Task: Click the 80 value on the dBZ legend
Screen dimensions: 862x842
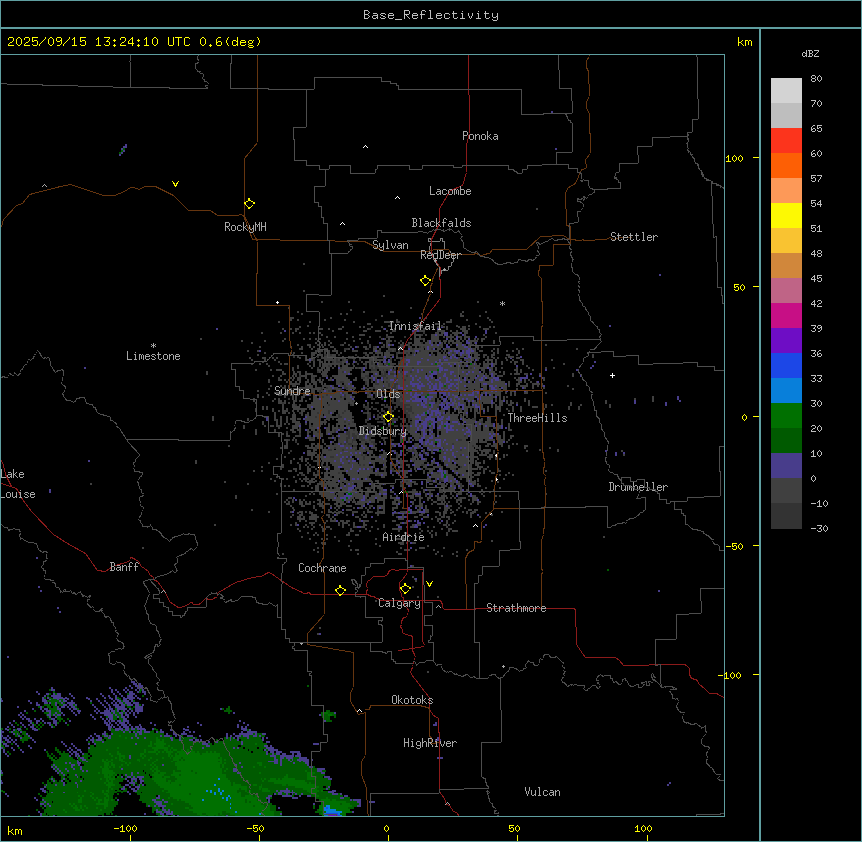Action: (x=816, y=79)
